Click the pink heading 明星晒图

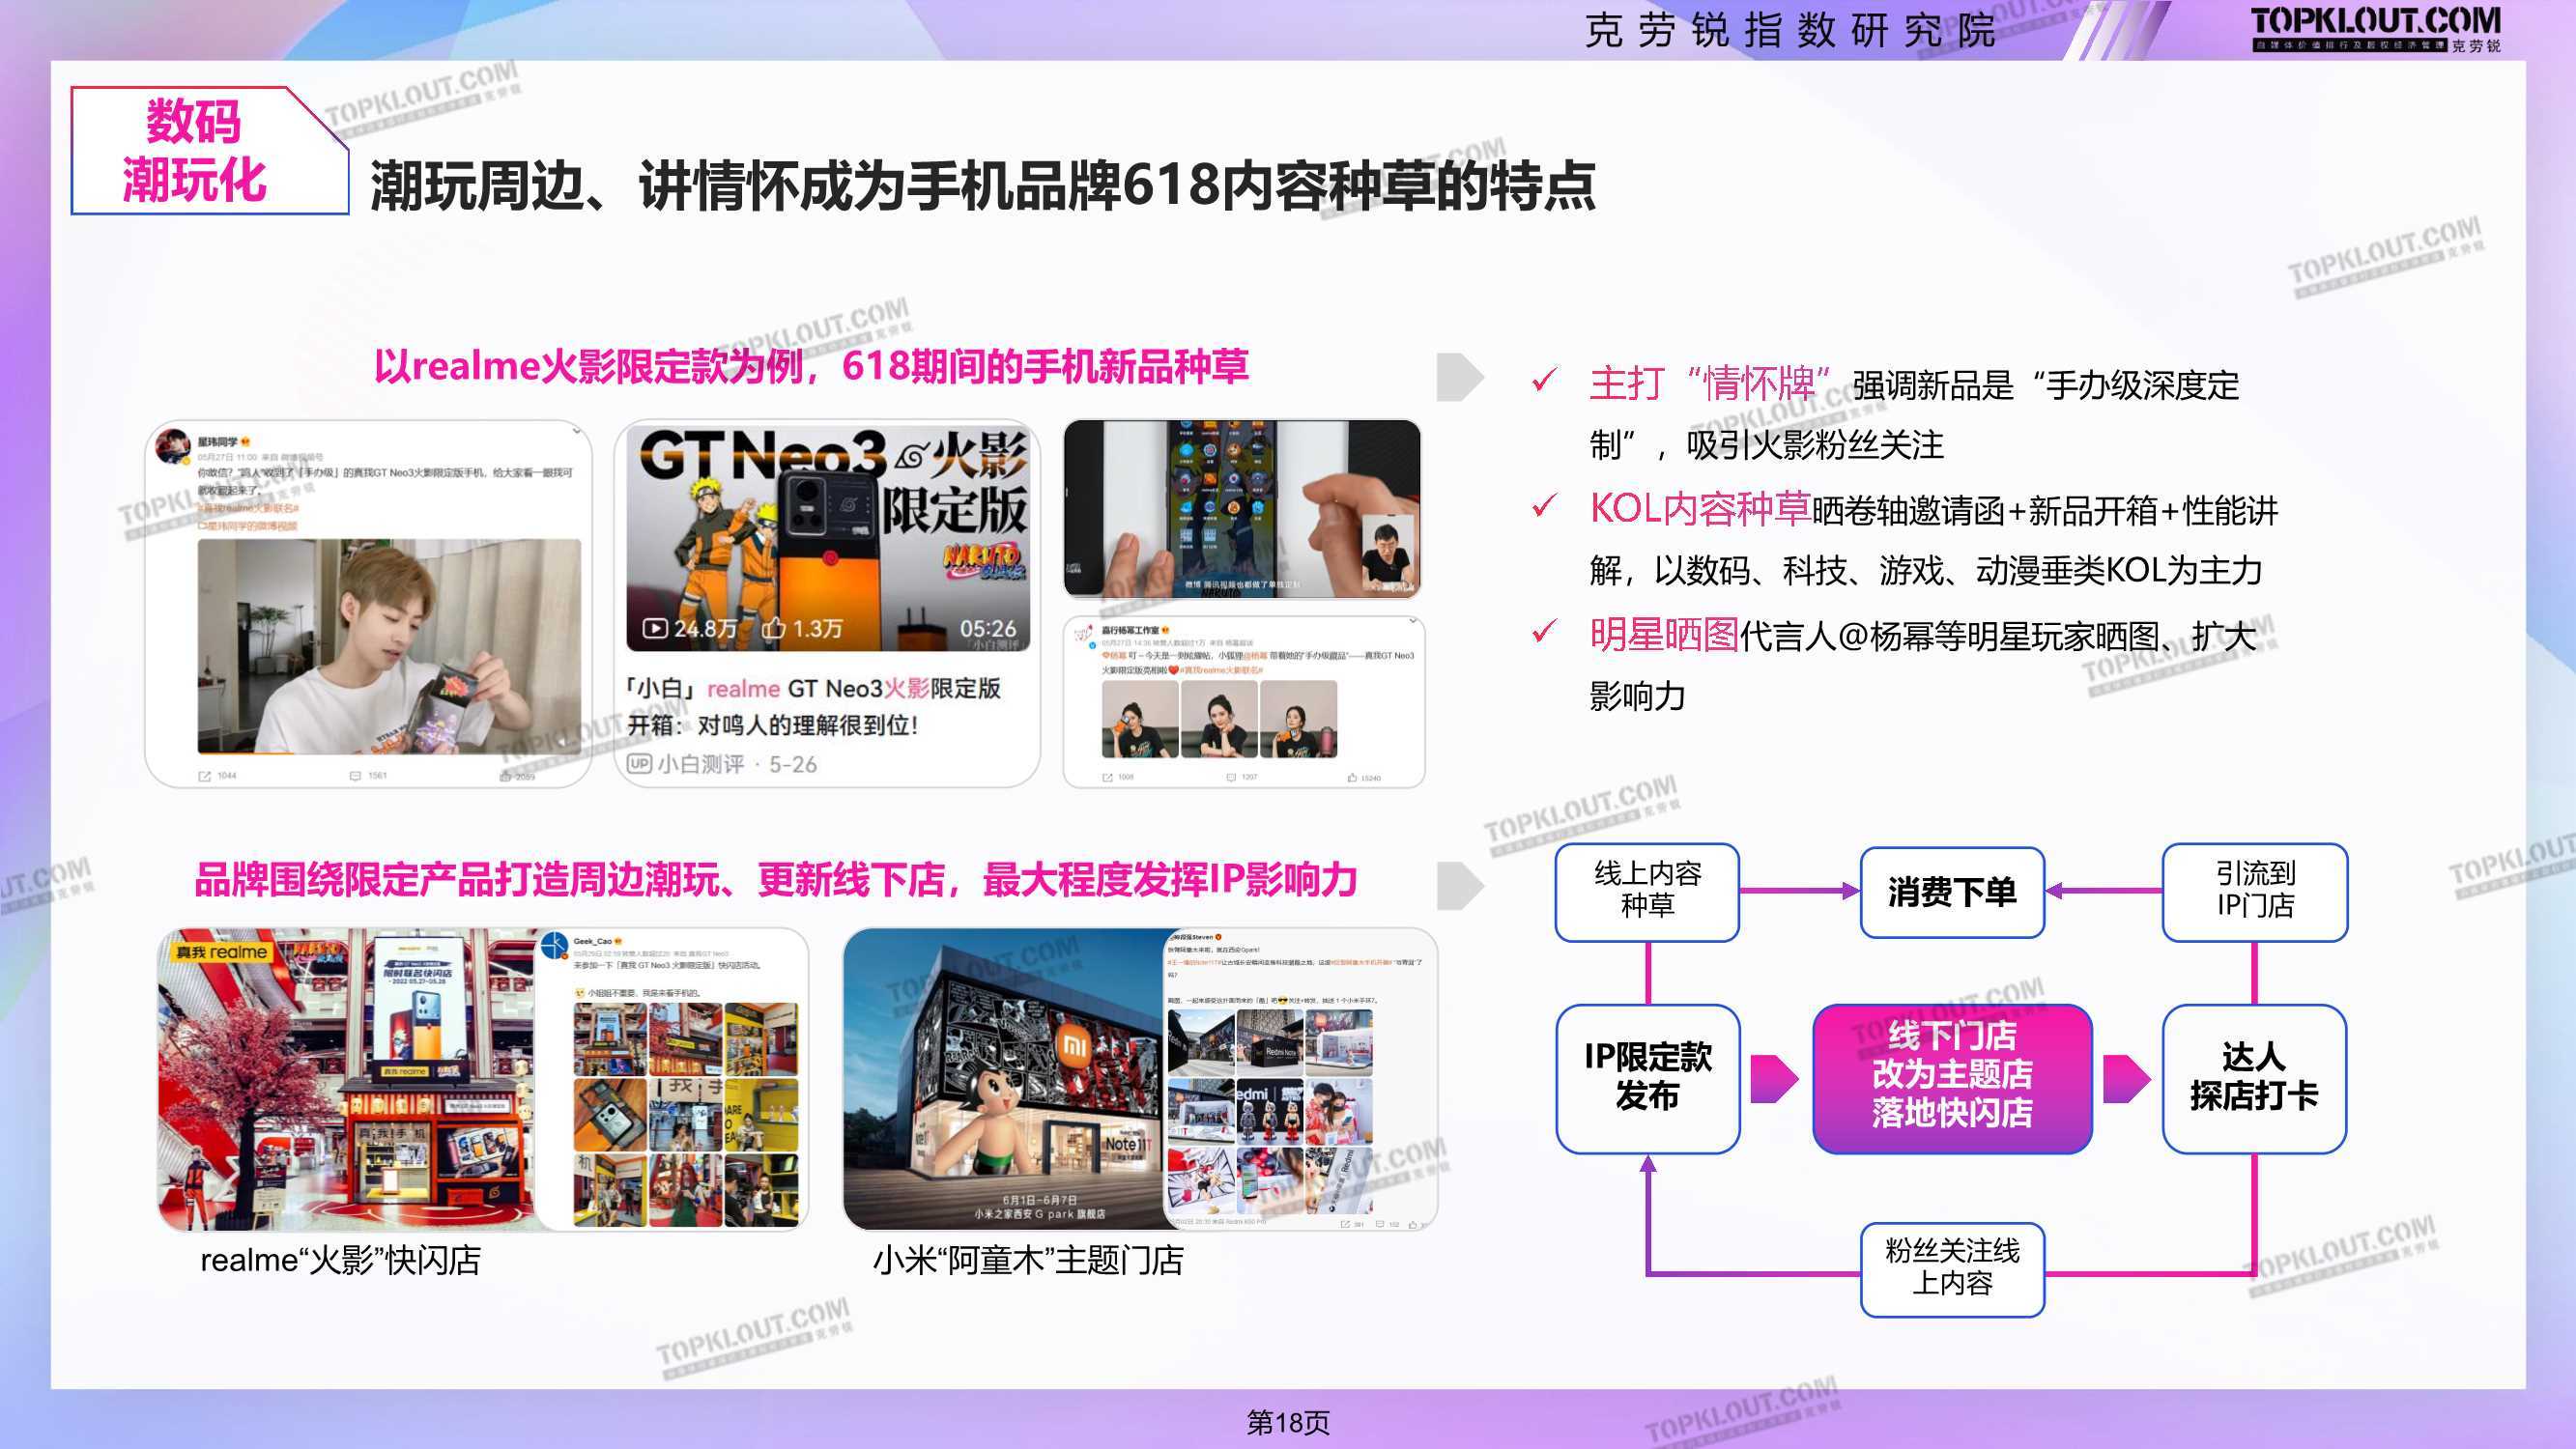pos(1663,634)
